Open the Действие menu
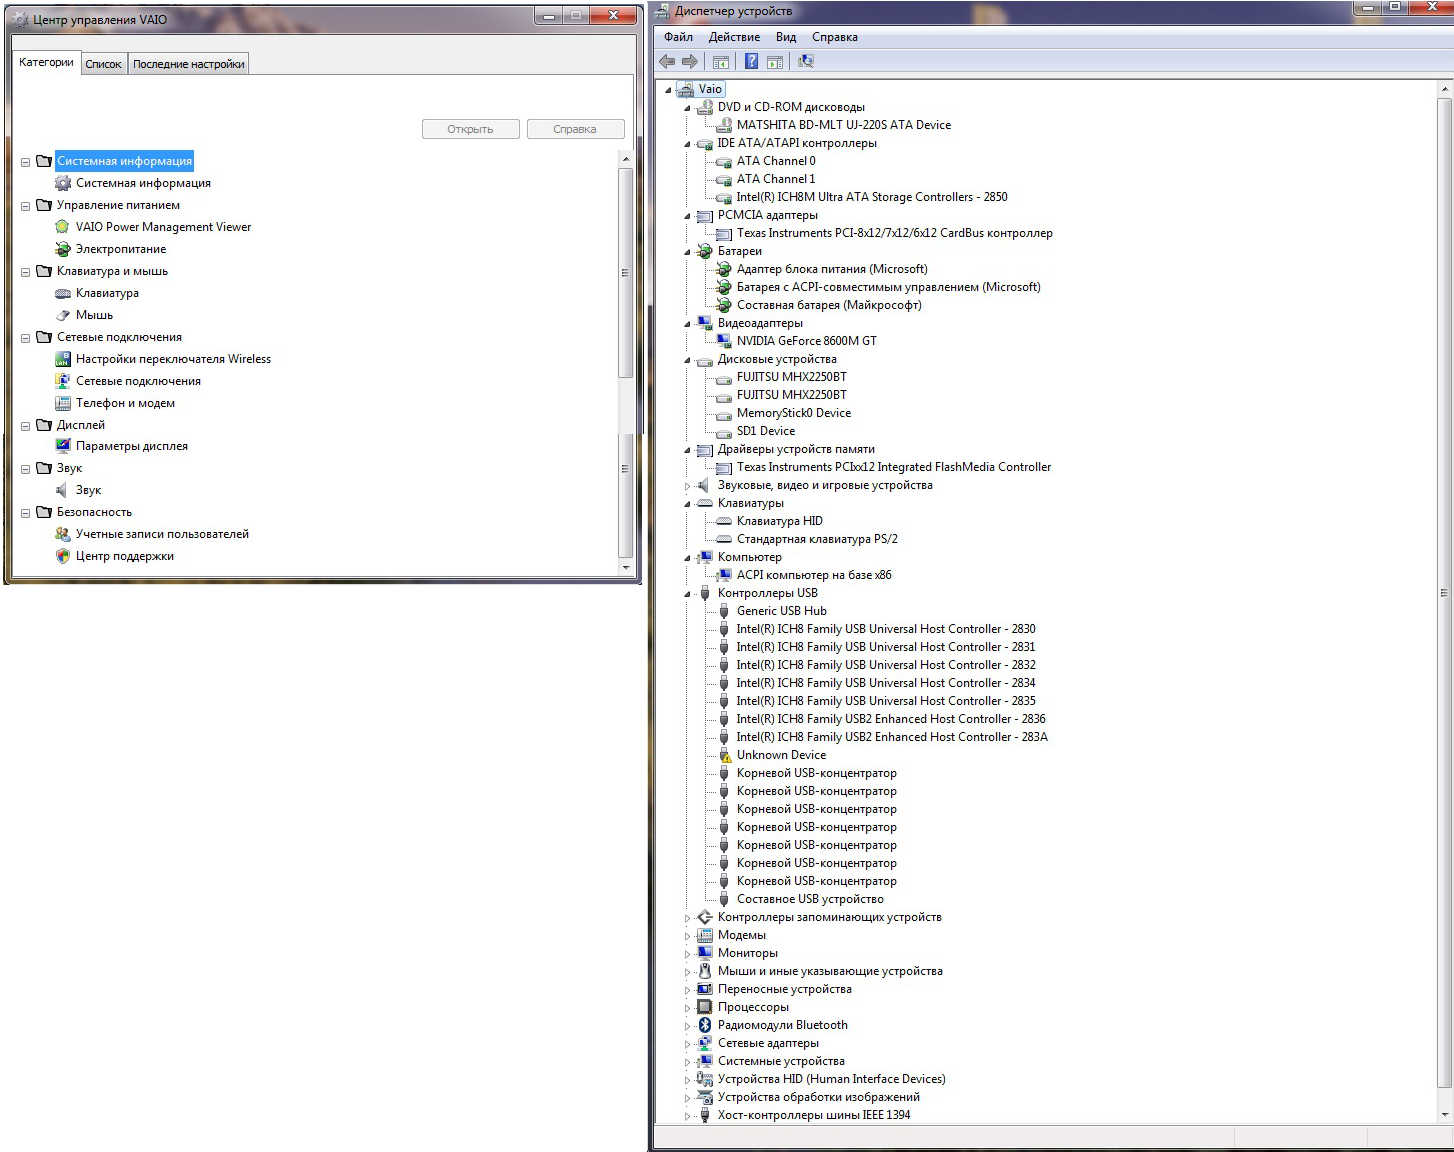 (x=733, y=37)
